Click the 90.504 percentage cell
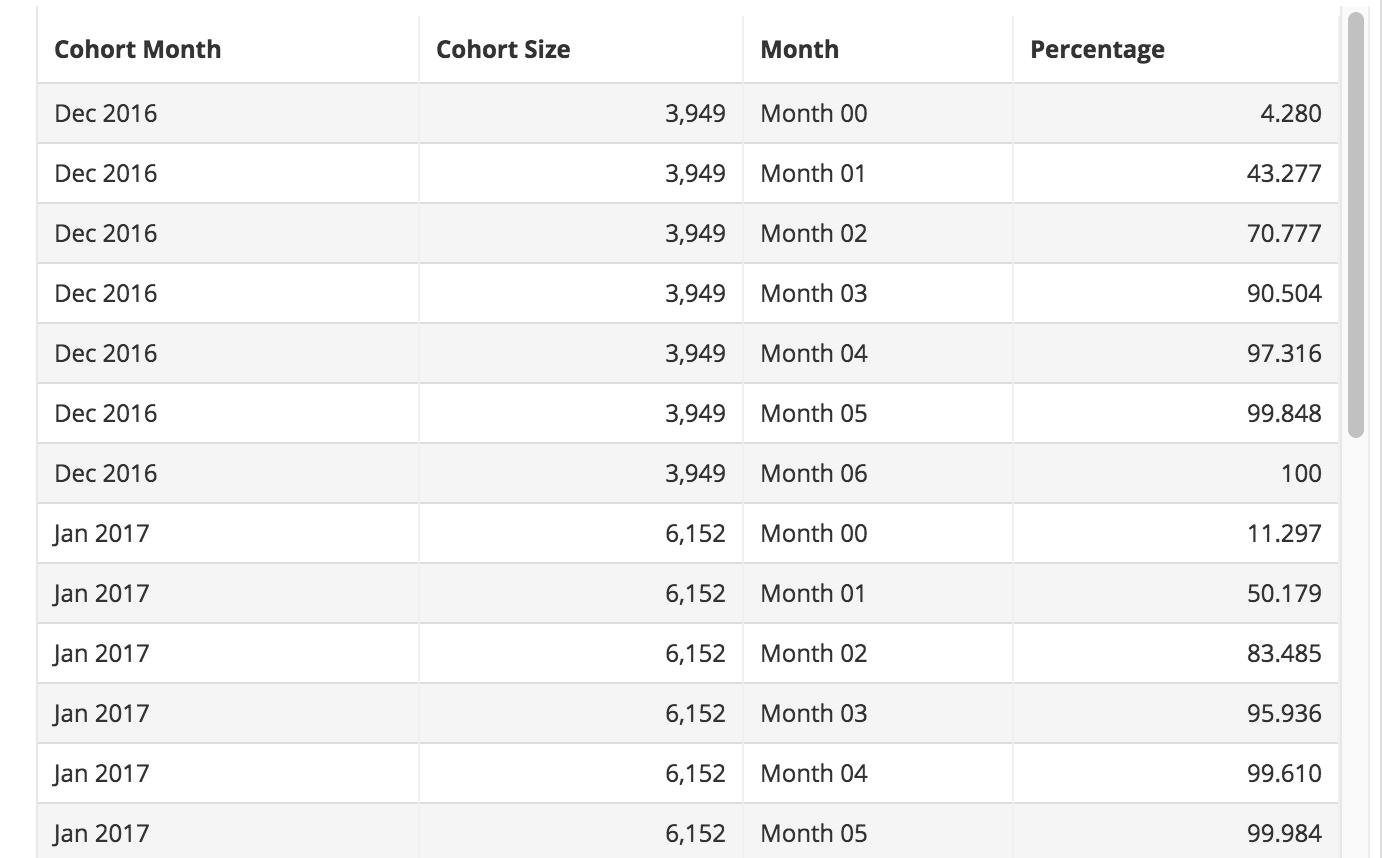 click(1284, 294)
